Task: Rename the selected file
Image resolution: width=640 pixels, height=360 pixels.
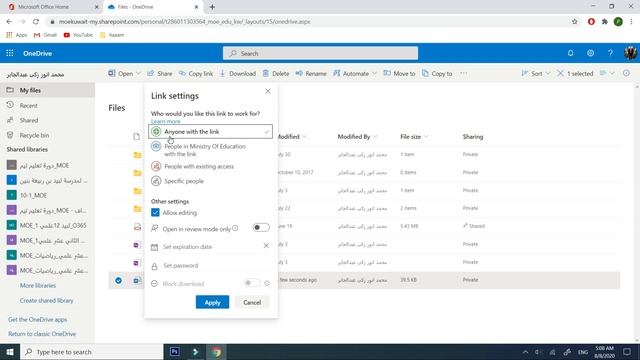Action: pyautogui.click(x=311, y=73)
